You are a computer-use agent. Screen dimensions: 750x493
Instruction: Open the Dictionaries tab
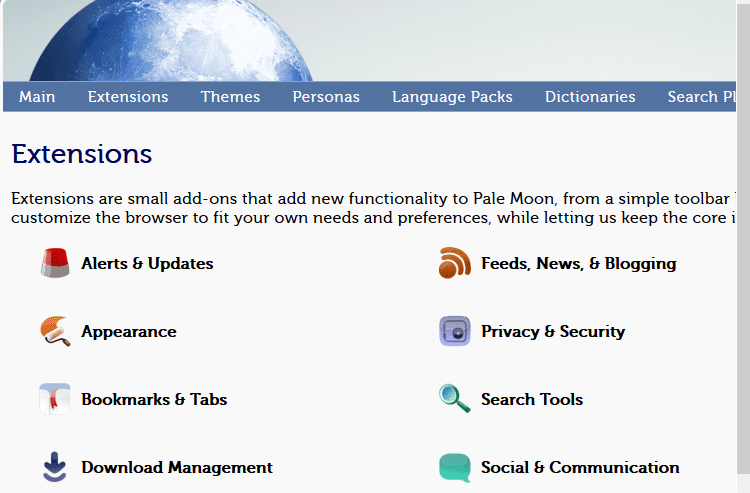590,97
